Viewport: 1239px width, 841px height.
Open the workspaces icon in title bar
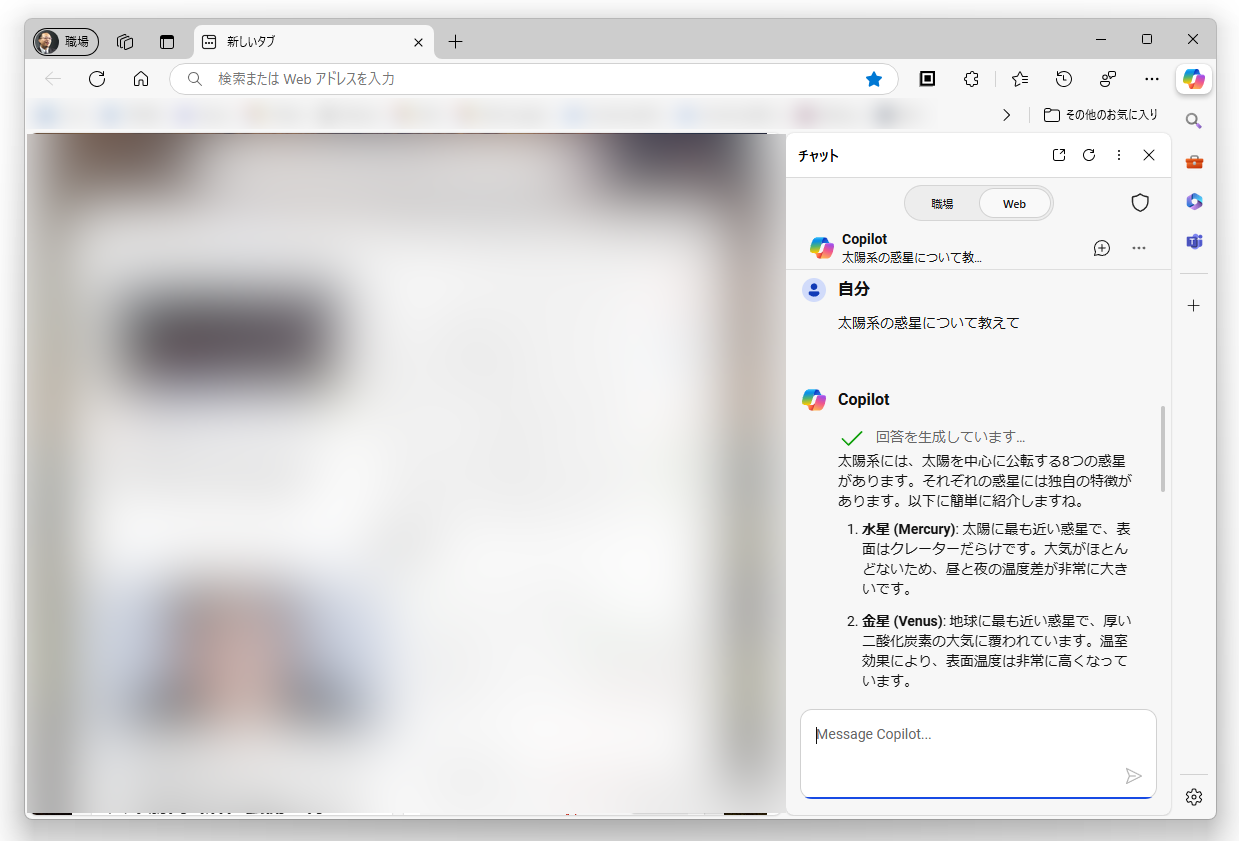(x=125, y=42)
